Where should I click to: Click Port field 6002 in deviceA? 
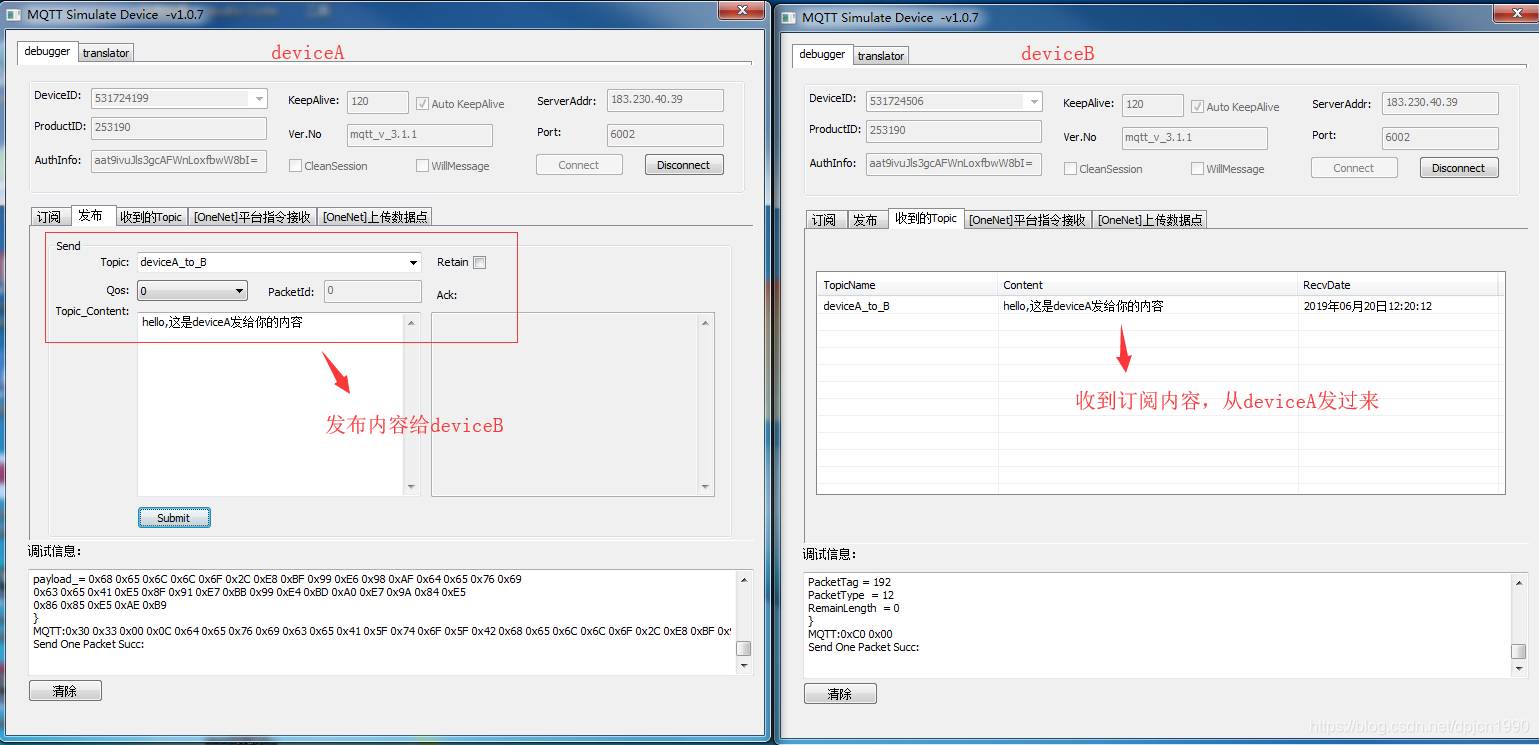[665, 135]
